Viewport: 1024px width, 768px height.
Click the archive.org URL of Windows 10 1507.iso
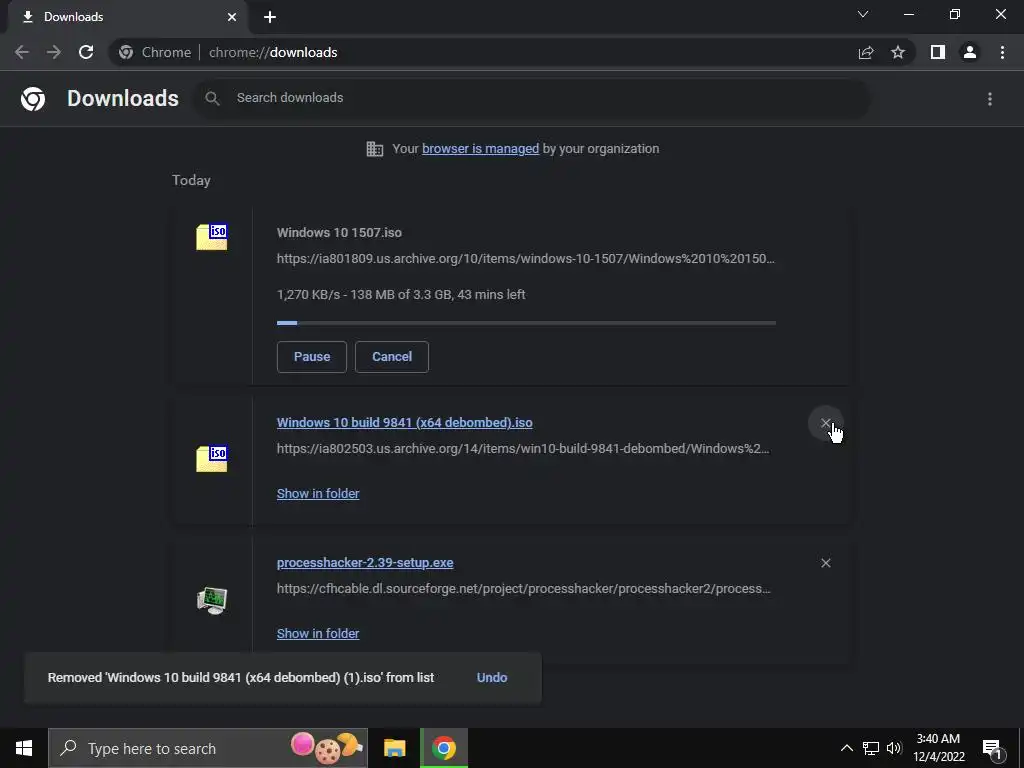click(526, 259)
